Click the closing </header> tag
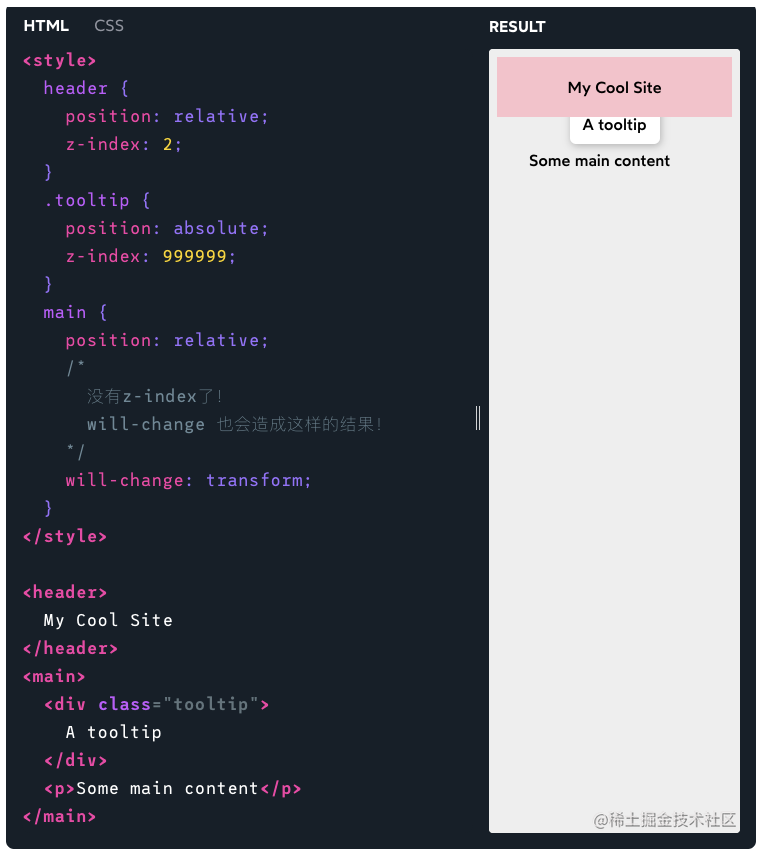The height and width of the screenshot is (852, 759). coord(70,648)
